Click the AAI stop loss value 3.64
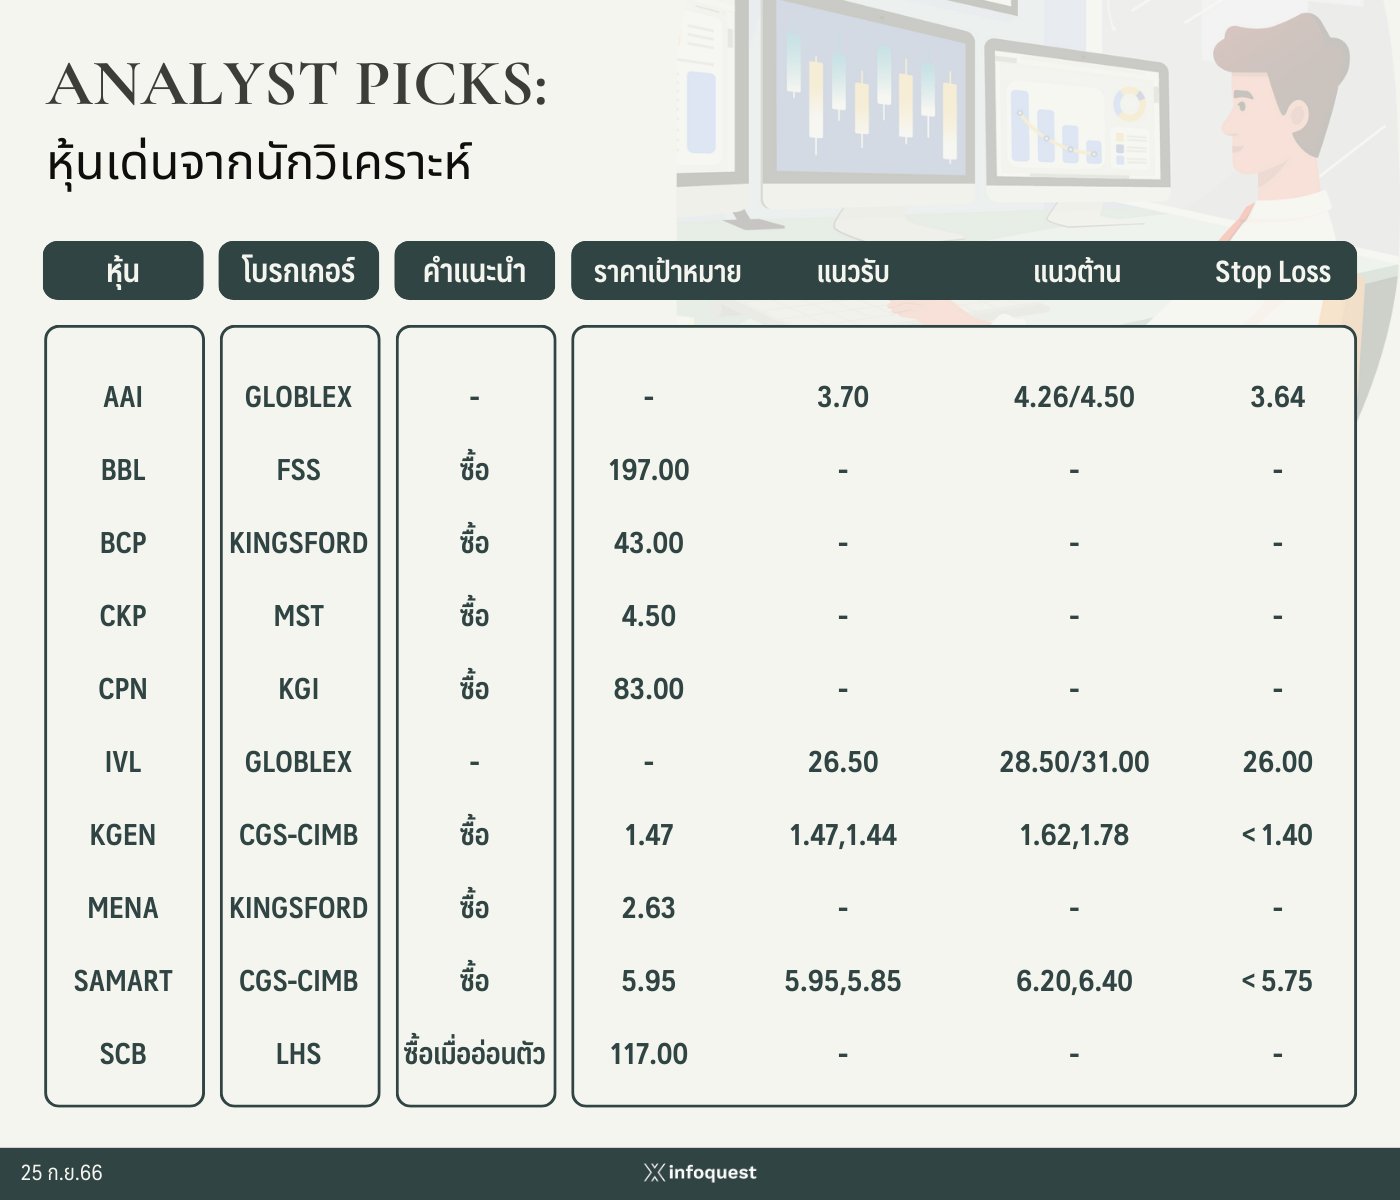 [x=1277, y=397]
